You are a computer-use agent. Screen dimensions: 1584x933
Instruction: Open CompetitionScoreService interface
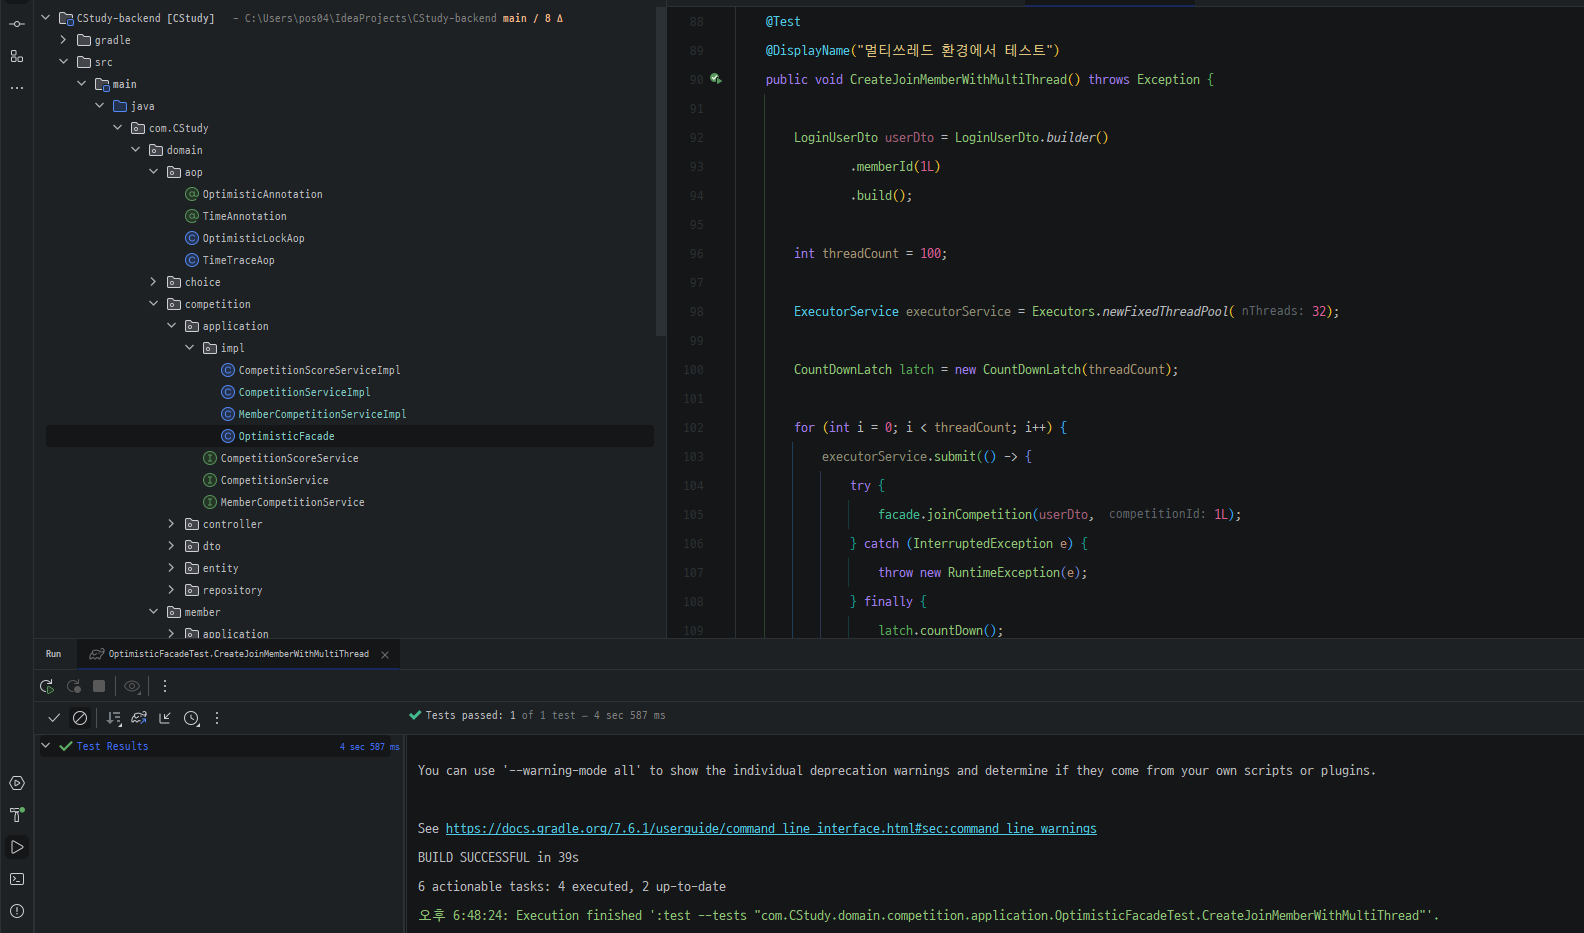click(289, 458)
